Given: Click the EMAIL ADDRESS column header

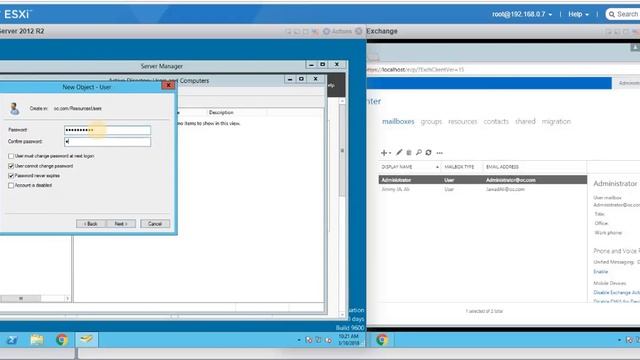Looking at the screenshot, I should 502,167.
